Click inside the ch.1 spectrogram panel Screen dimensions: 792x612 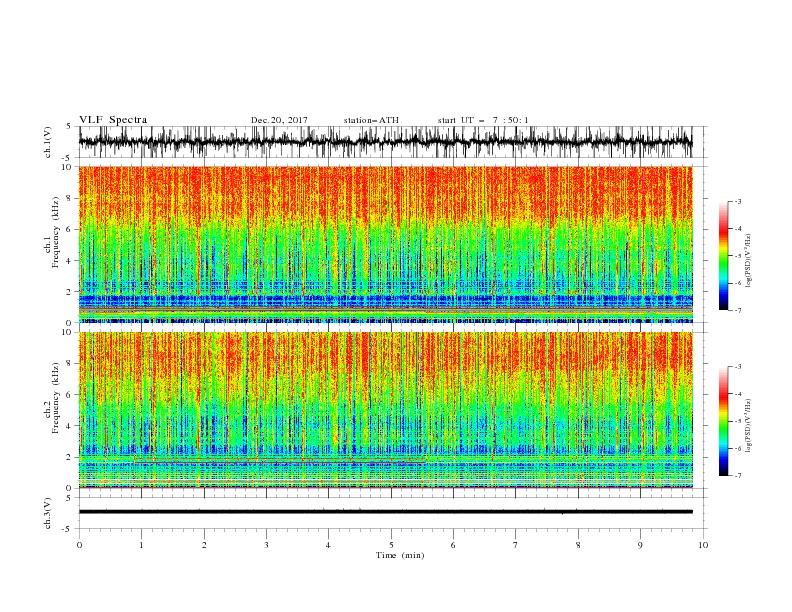pyautogui.click(x=385, y=244)
